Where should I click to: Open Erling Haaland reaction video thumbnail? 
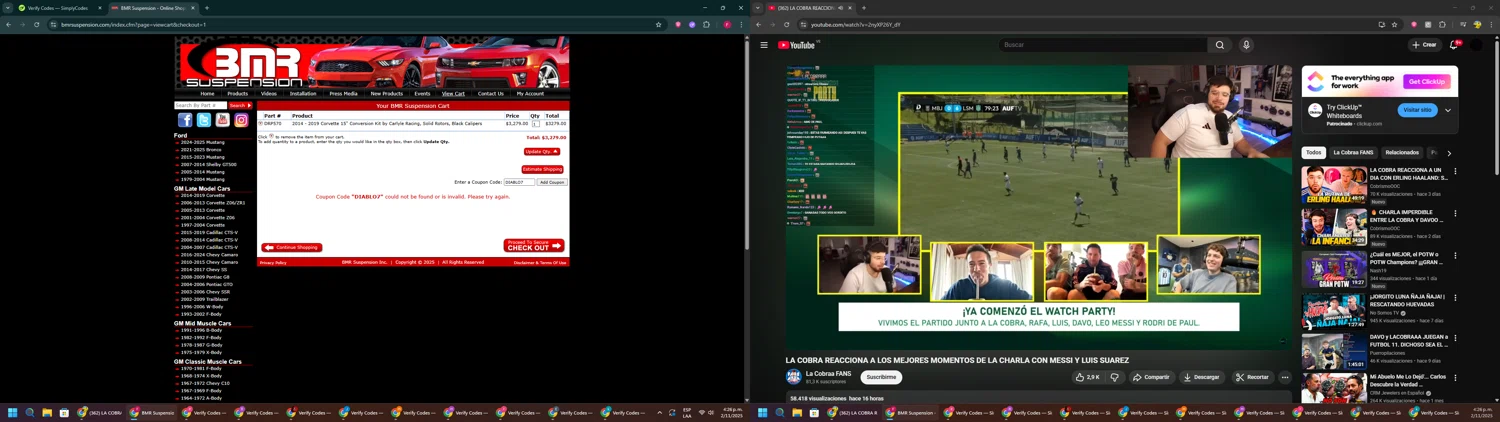point(1334,186)
